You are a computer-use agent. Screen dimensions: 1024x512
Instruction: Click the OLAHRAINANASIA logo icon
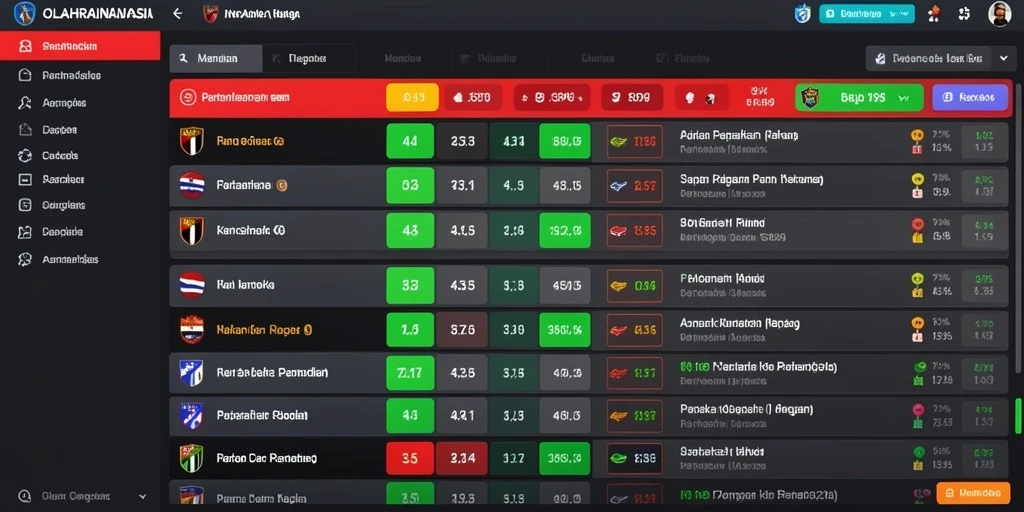(24, 13)
